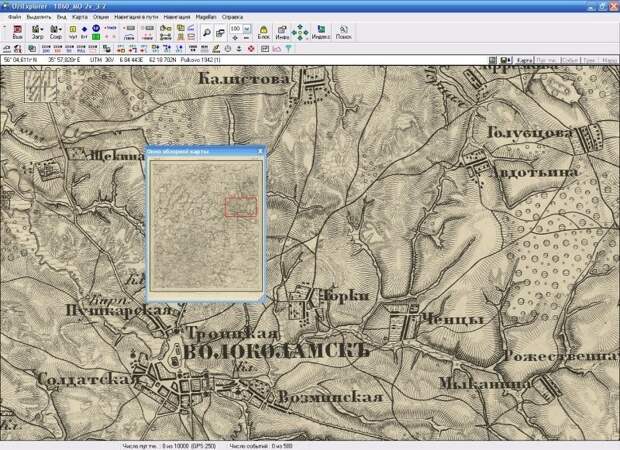Open the Файл menu
The height and width of the screenshot is (450, 620).
(x=14, y=17)
